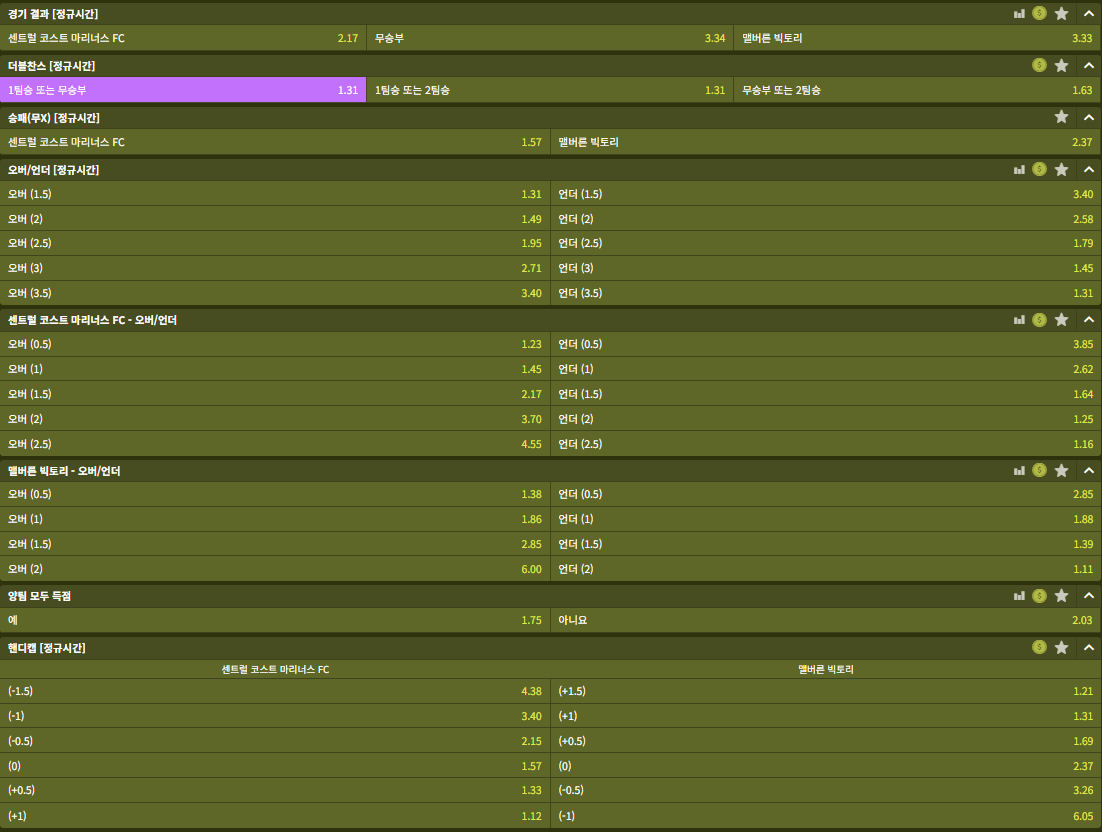Open stats chart icon for 양팀 모두 득점
The image size is (1102, 832).
[1019, 596]
